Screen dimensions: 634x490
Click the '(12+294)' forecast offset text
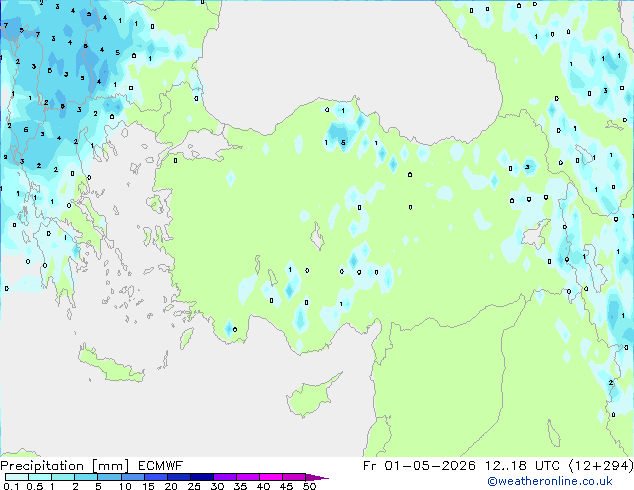click(601, 466)
